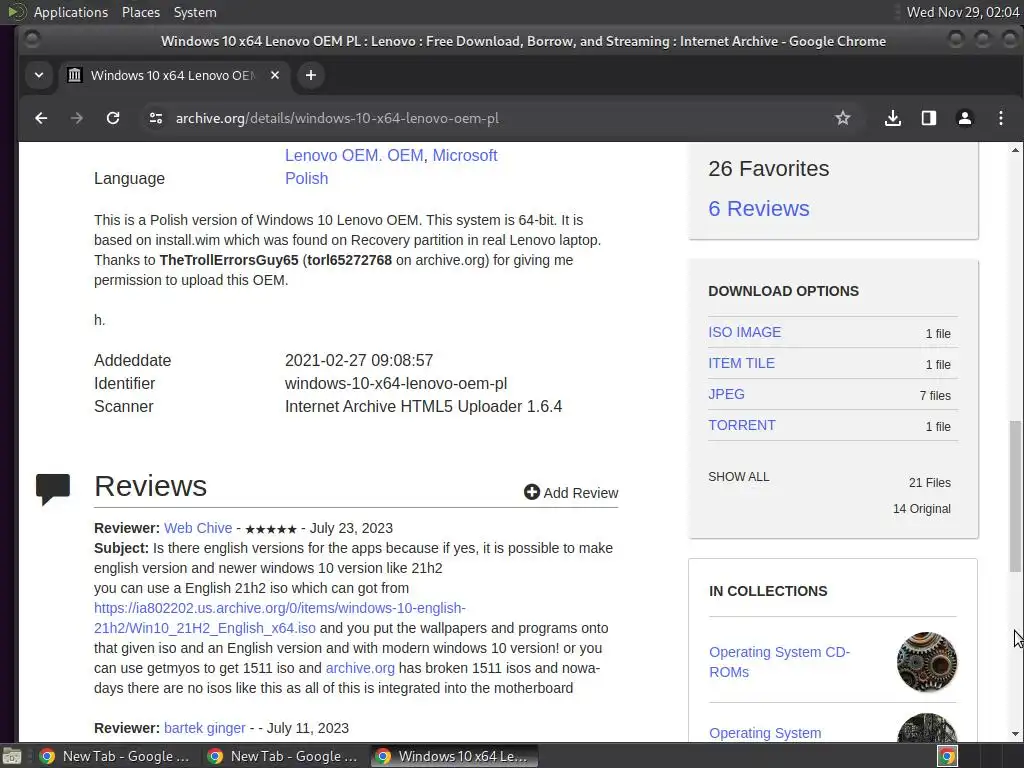Open a new tab with plus icon
Viewport: 1024px width, 768px height.
pyautogui.click(x=311, y=75)
